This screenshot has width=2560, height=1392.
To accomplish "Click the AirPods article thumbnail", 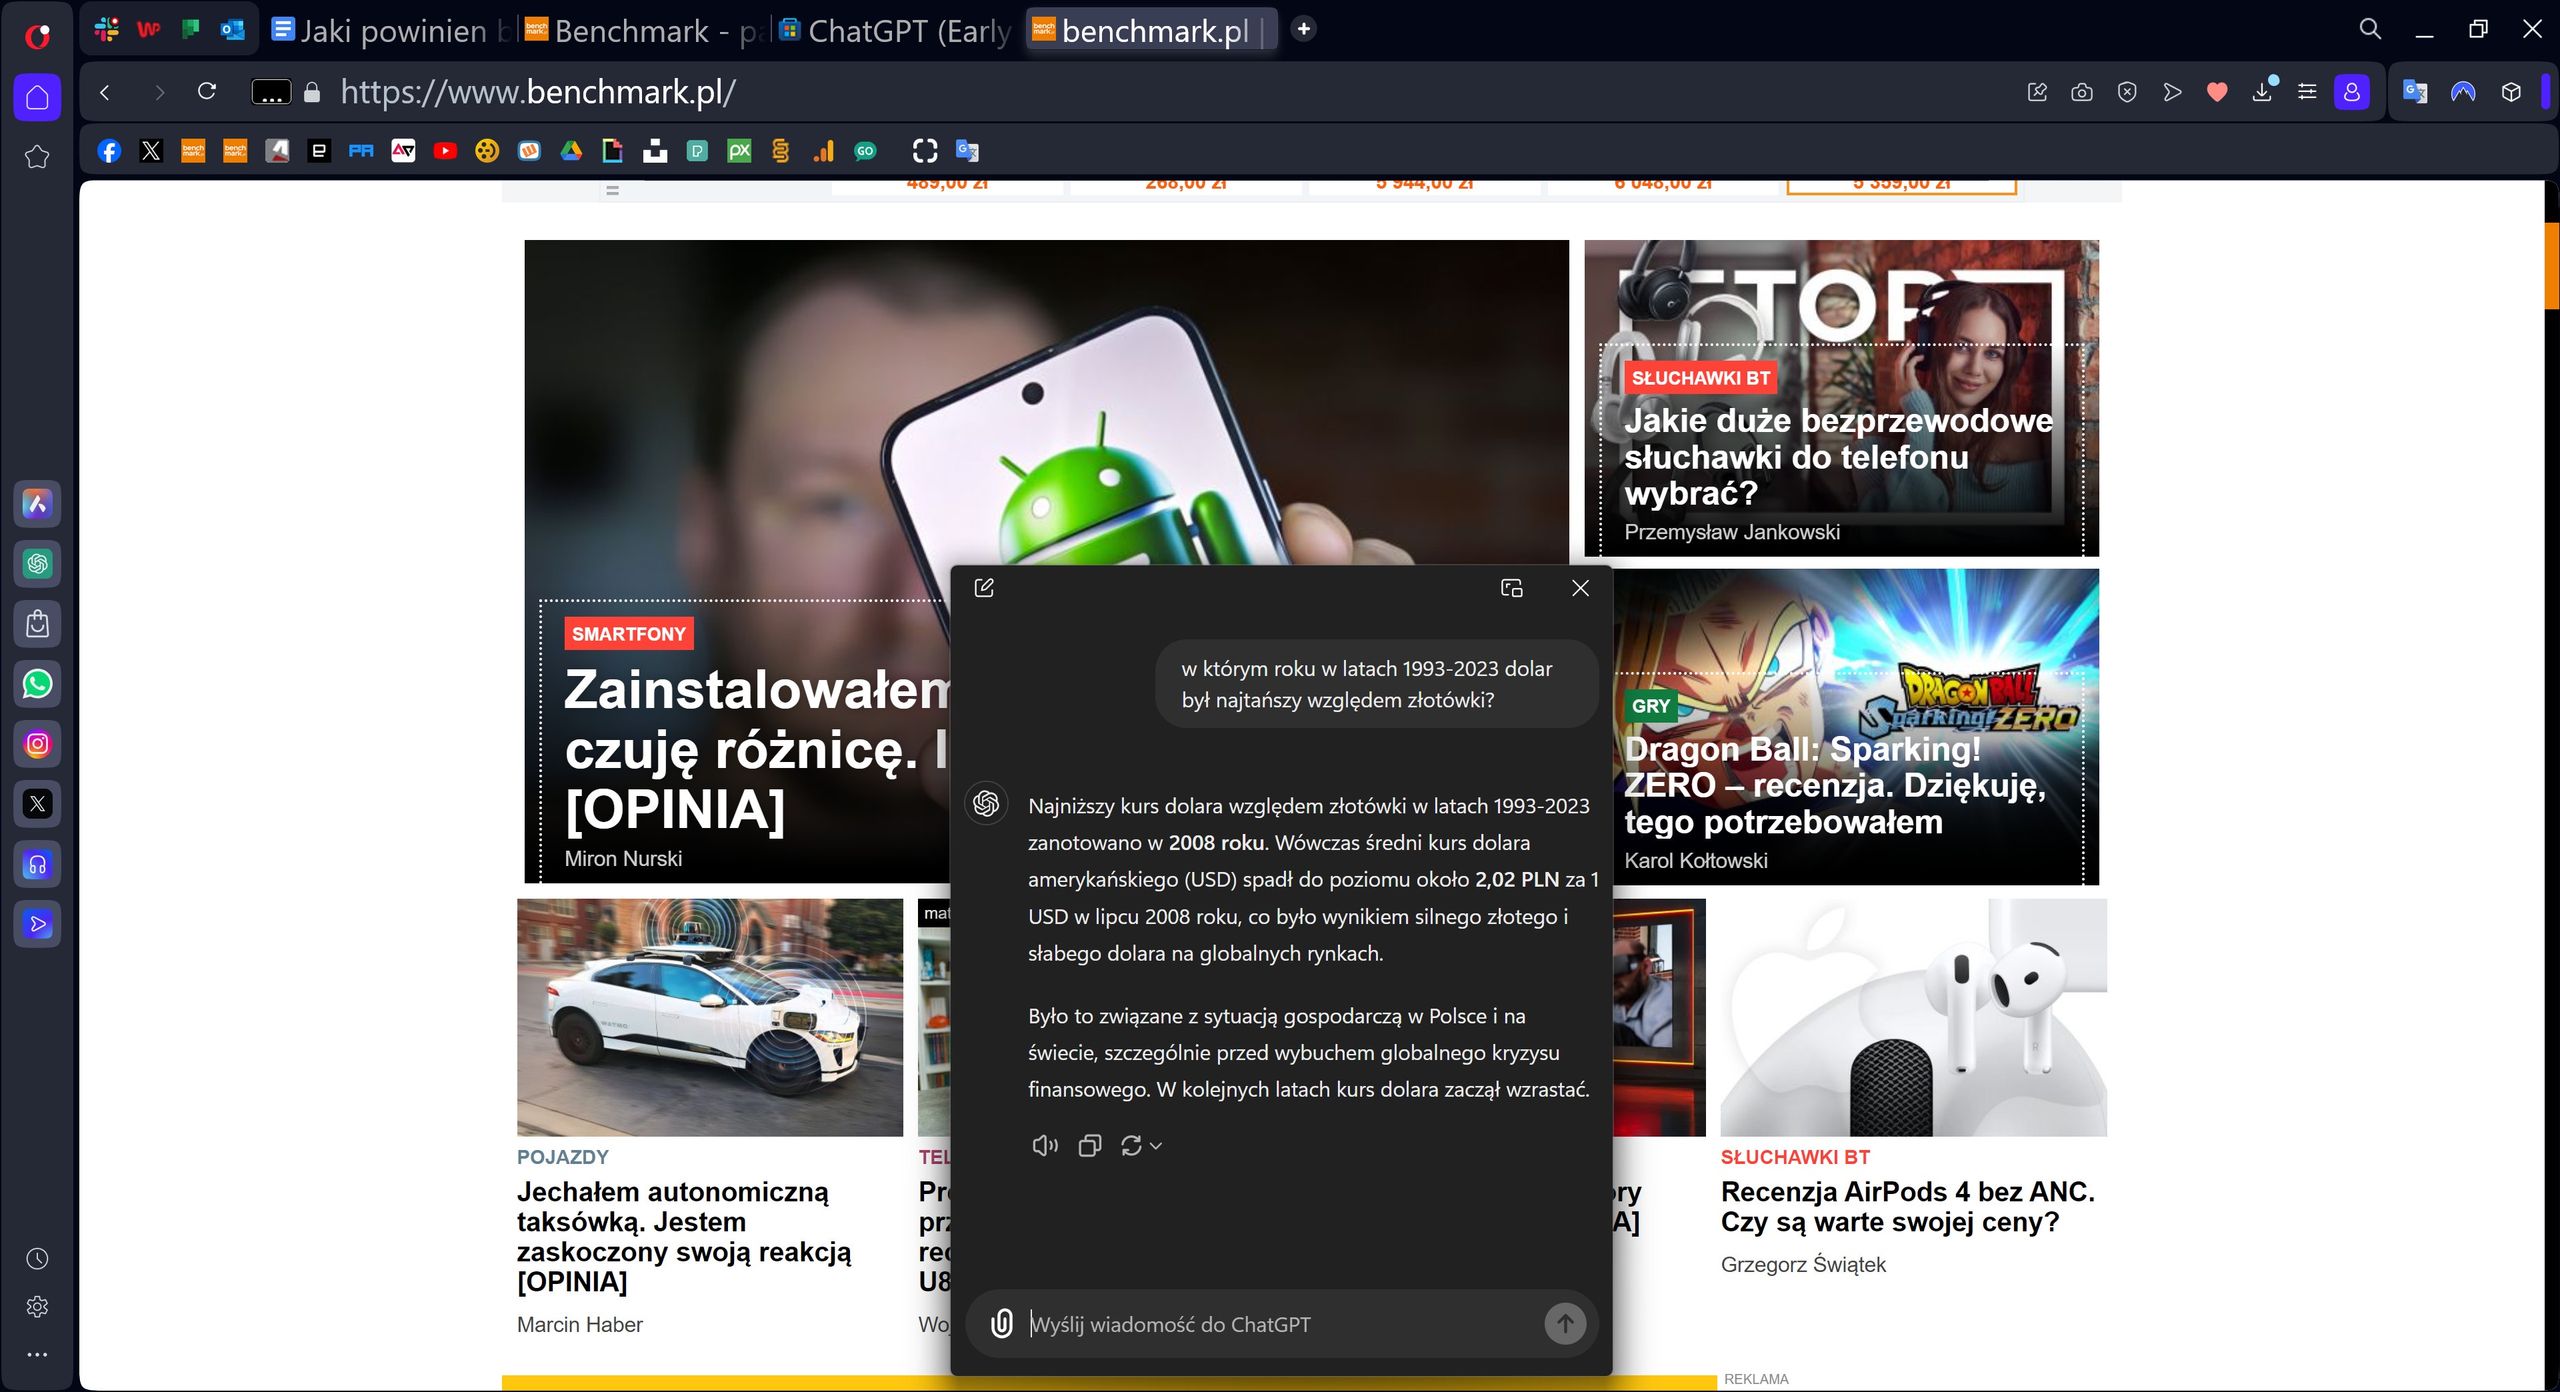I will [1913, 1017].
